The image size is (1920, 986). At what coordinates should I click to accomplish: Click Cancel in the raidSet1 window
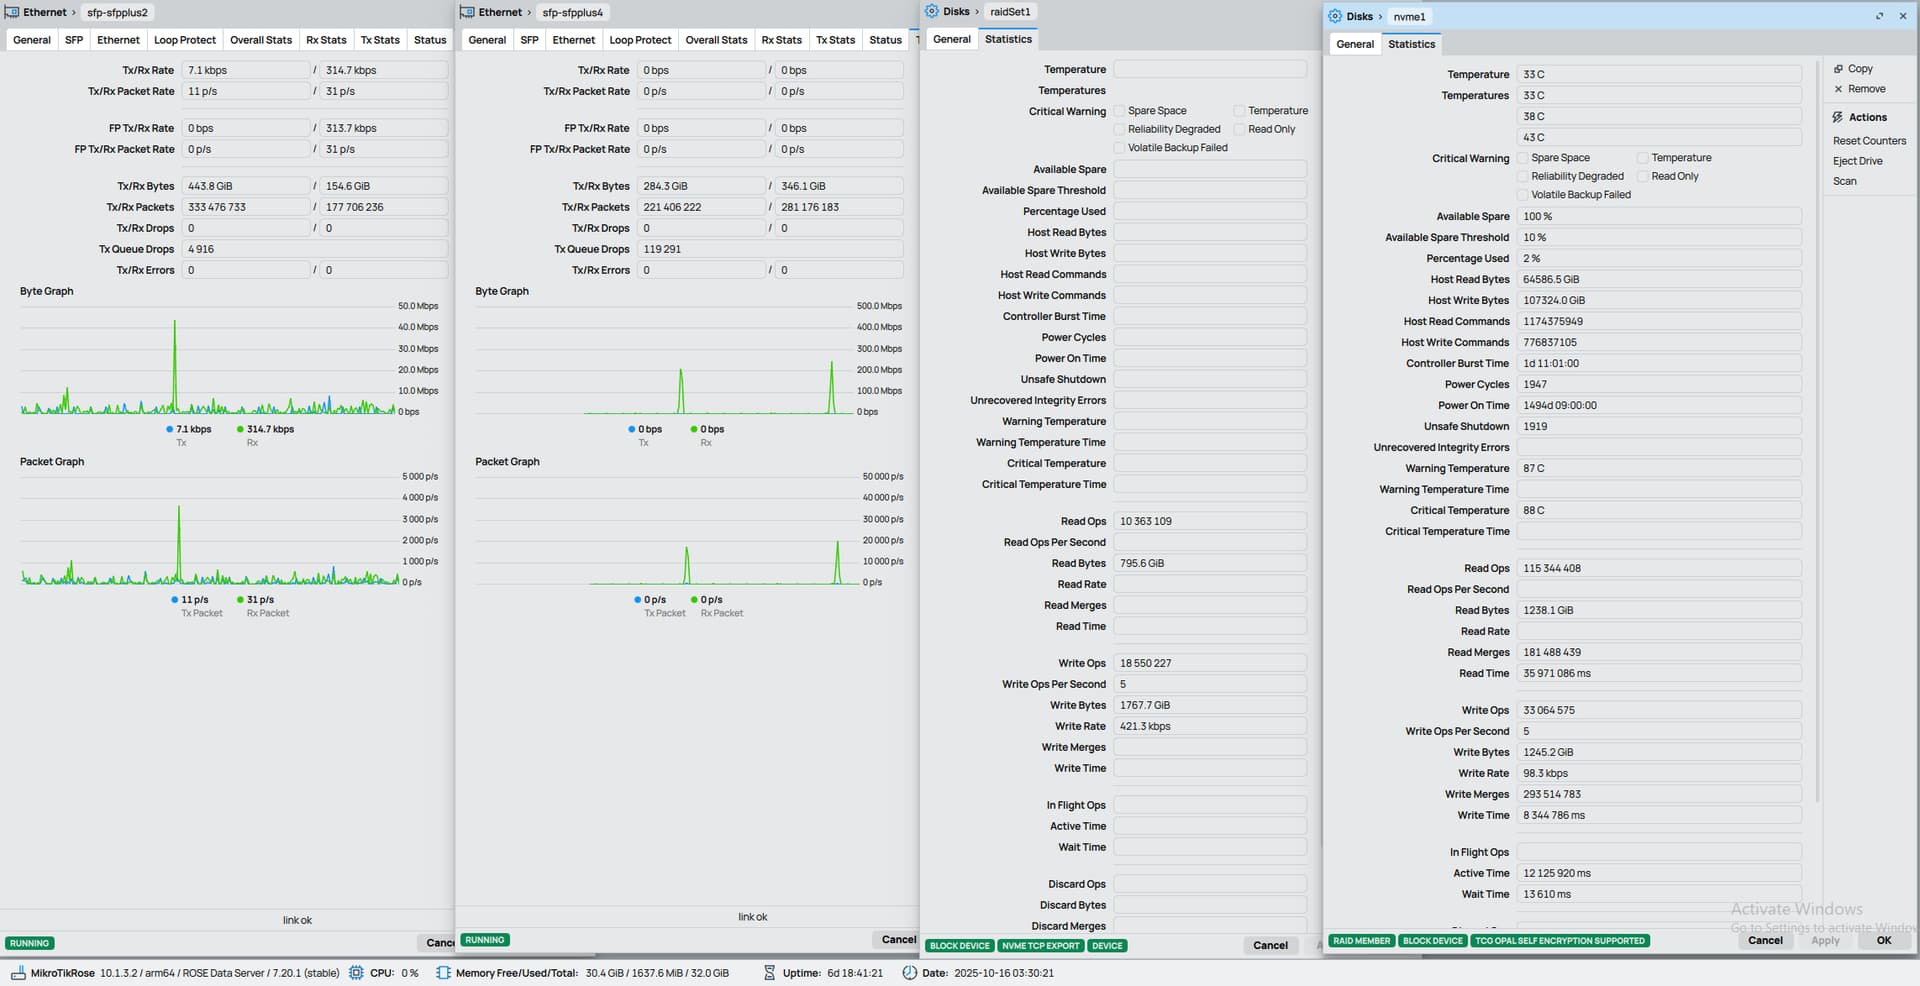[x=1270, y=945]
